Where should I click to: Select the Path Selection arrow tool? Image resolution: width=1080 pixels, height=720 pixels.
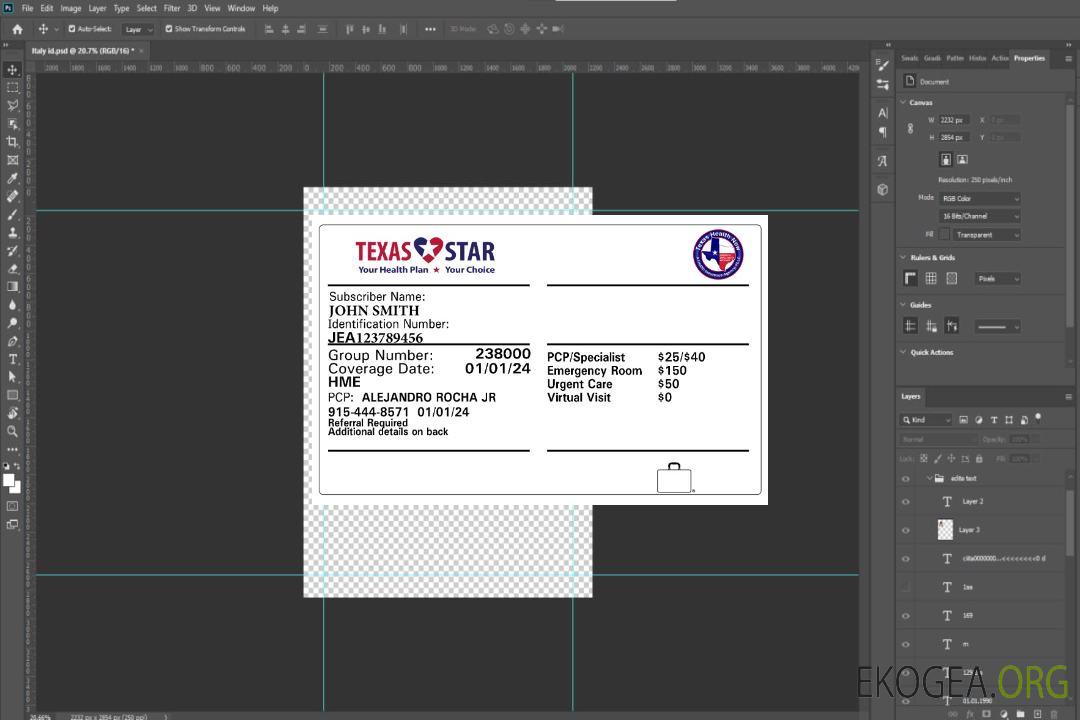click(x=12, y=377)
